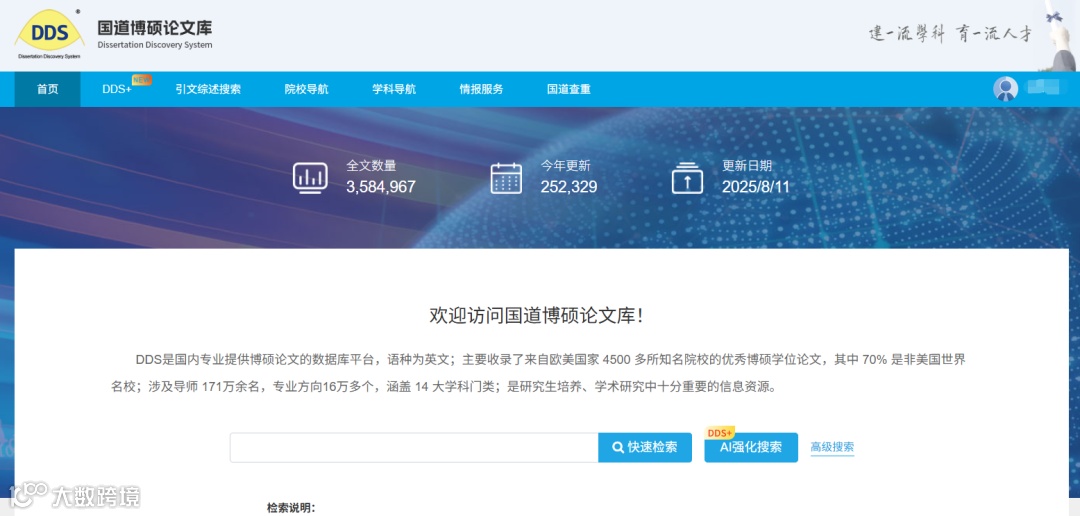Click the full-text count chart icon
This screenshot has width=1080, height=516.
[310, 178]
